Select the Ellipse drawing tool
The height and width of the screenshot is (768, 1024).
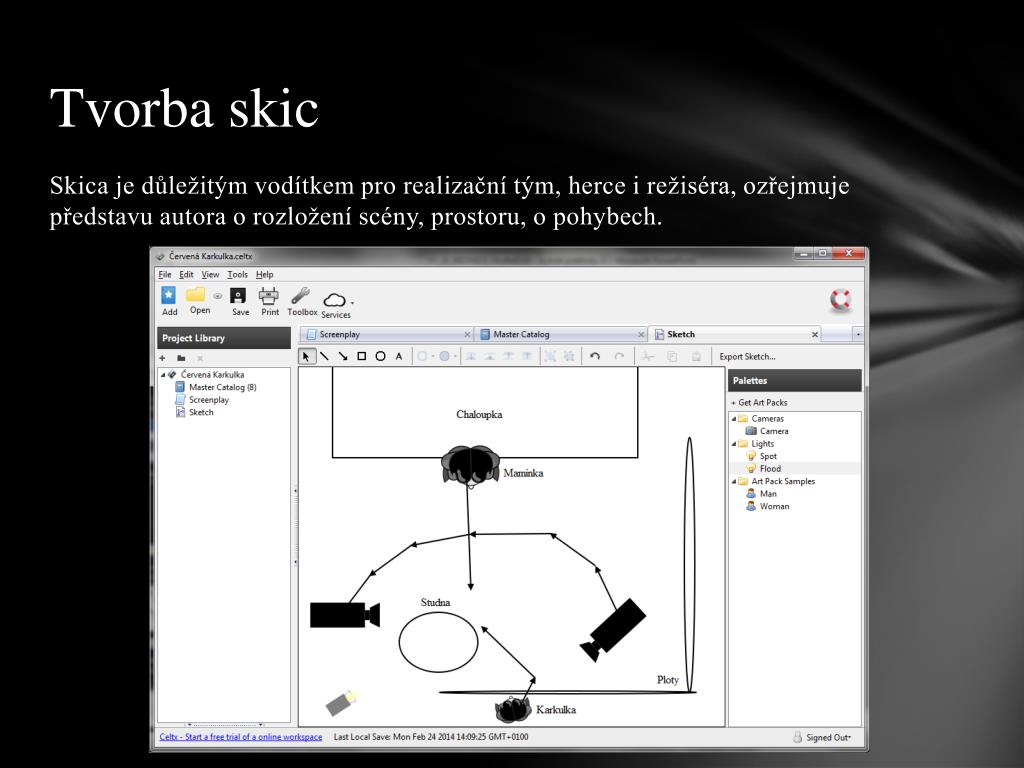point(380,357)
